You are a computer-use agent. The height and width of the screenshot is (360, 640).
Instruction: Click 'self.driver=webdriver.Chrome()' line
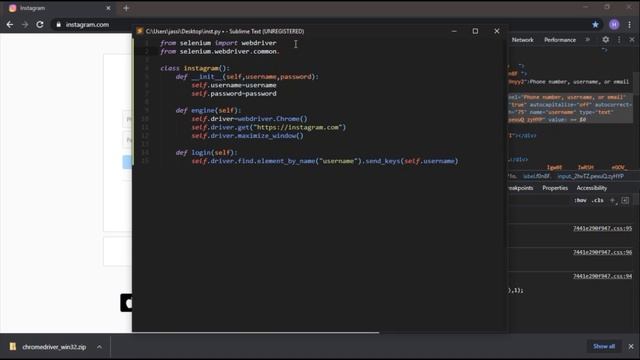click(x=249, y=119)
